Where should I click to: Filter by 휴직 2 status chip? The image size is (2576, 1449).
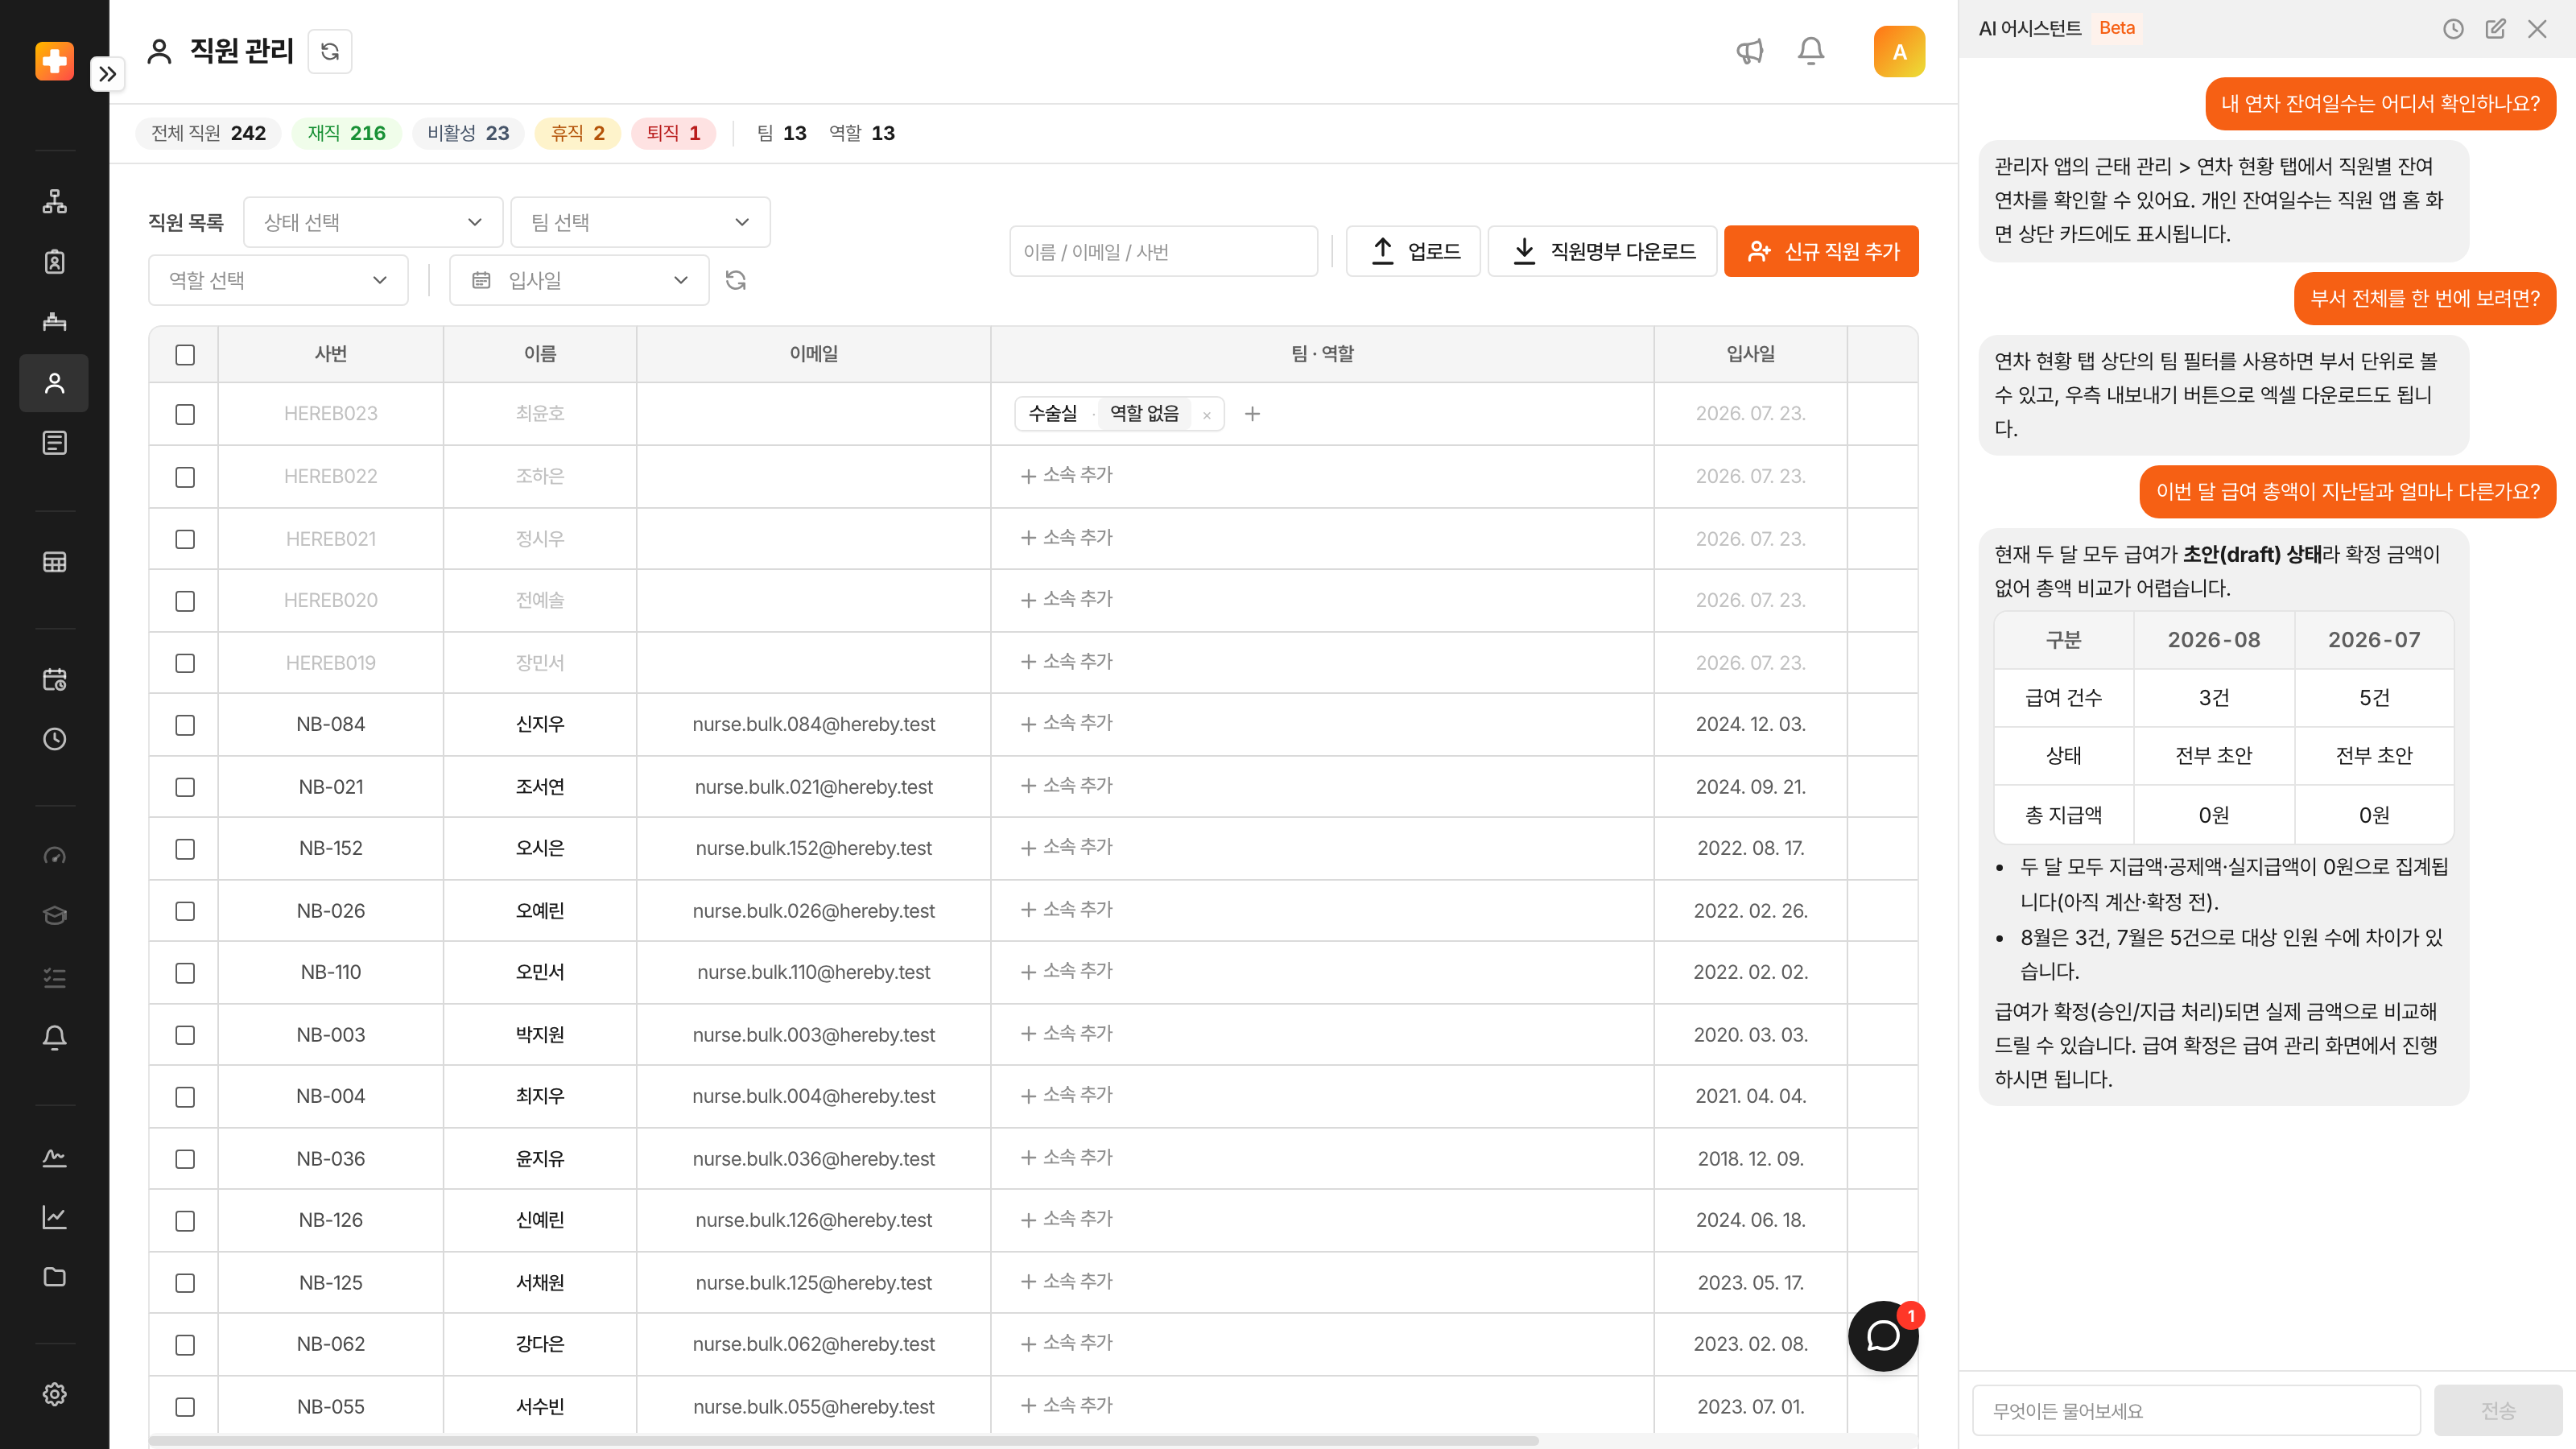pos(577,133)
